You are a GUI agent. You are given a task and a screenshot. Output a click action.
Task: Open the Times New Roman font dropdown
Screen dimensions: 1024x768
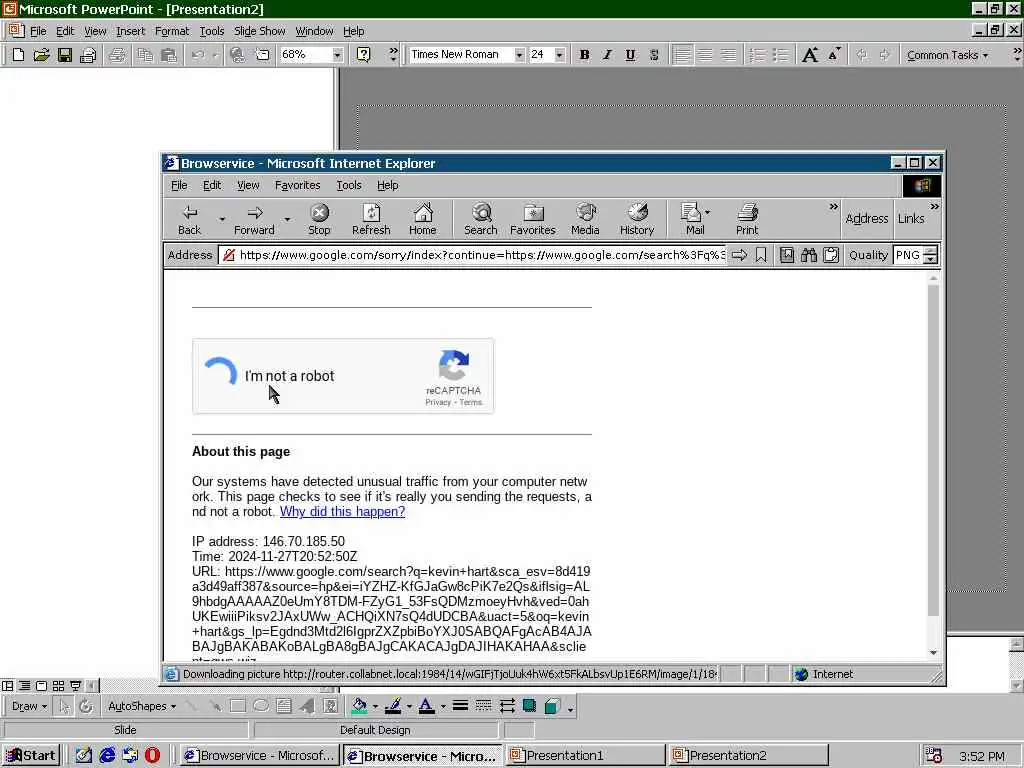tap(519, 55)
